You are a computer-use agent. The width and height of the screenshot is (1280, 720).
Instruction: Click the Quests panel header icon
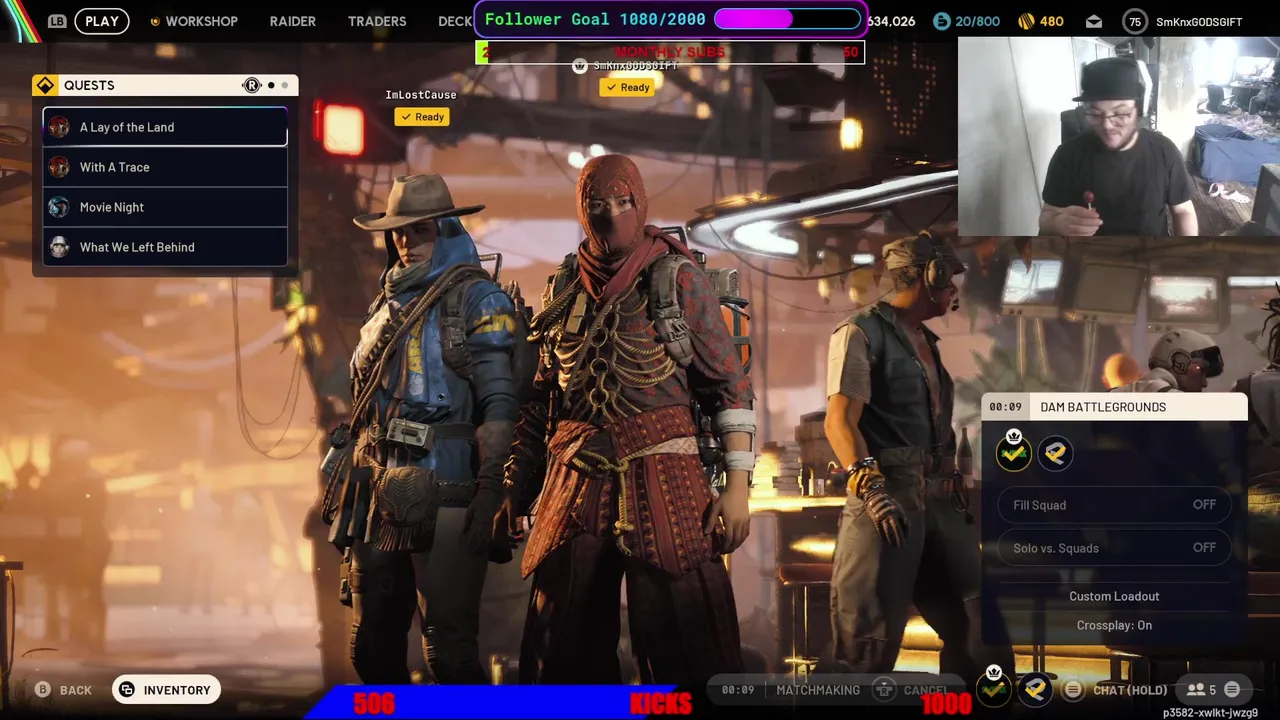pyautogui.click(x=45, y=85)
